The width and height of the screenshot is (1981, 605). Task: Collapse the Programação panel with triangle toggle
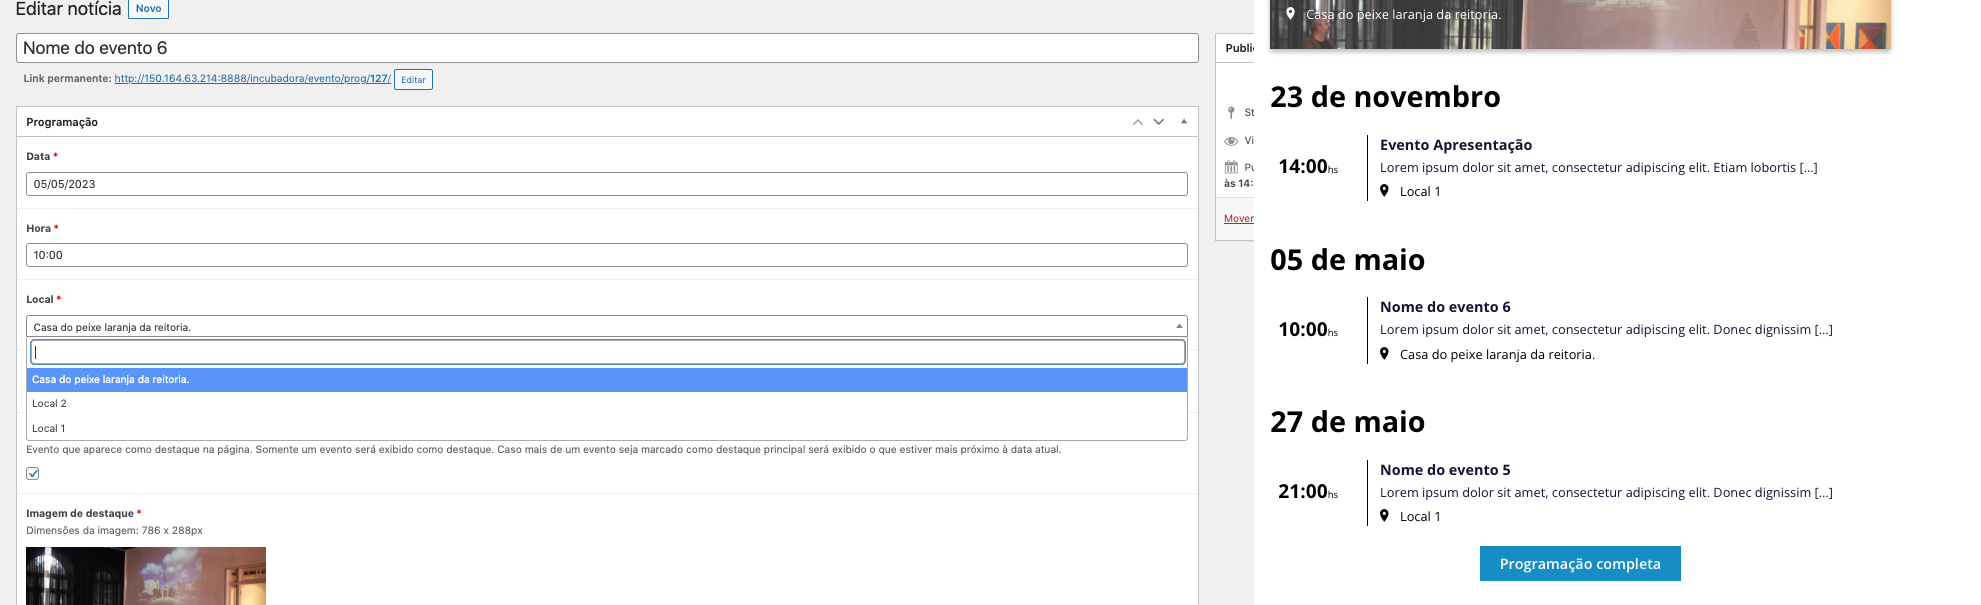tap(1184, 122)
